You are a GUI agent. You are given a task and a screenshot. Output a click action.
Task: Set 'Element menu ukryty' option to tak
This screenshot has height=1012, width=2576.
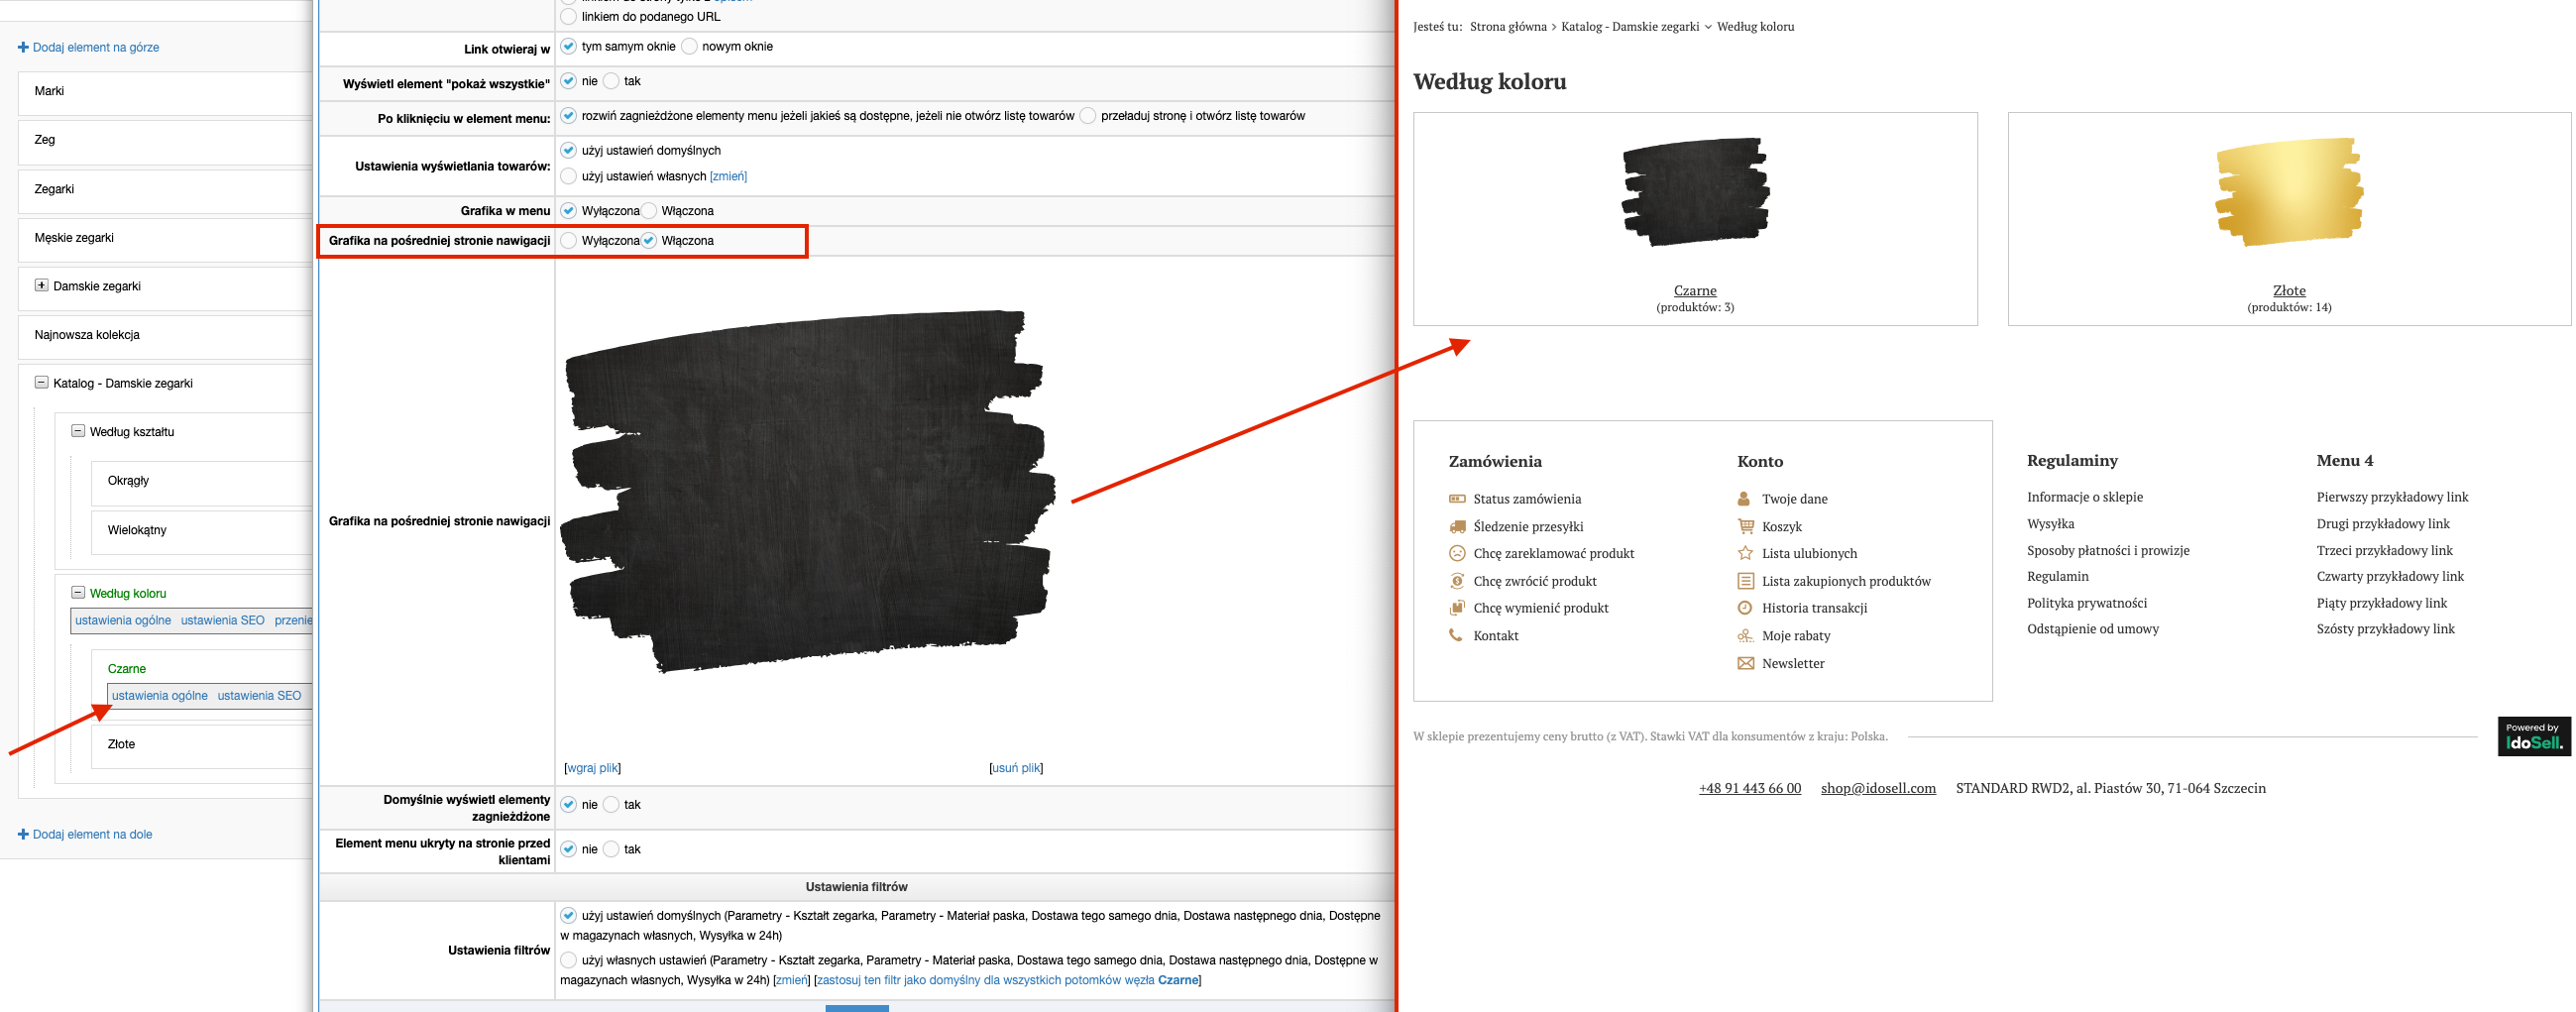pyautogui.click(x=611, y=849)
